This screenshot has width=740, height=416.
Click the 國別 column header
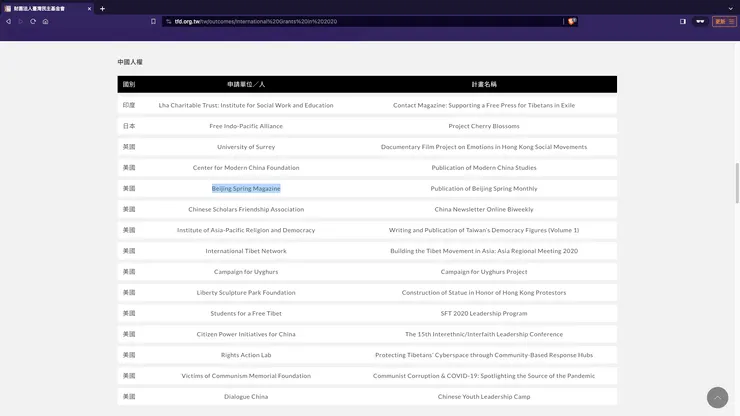pyautogui.click(x=129, y=85)
